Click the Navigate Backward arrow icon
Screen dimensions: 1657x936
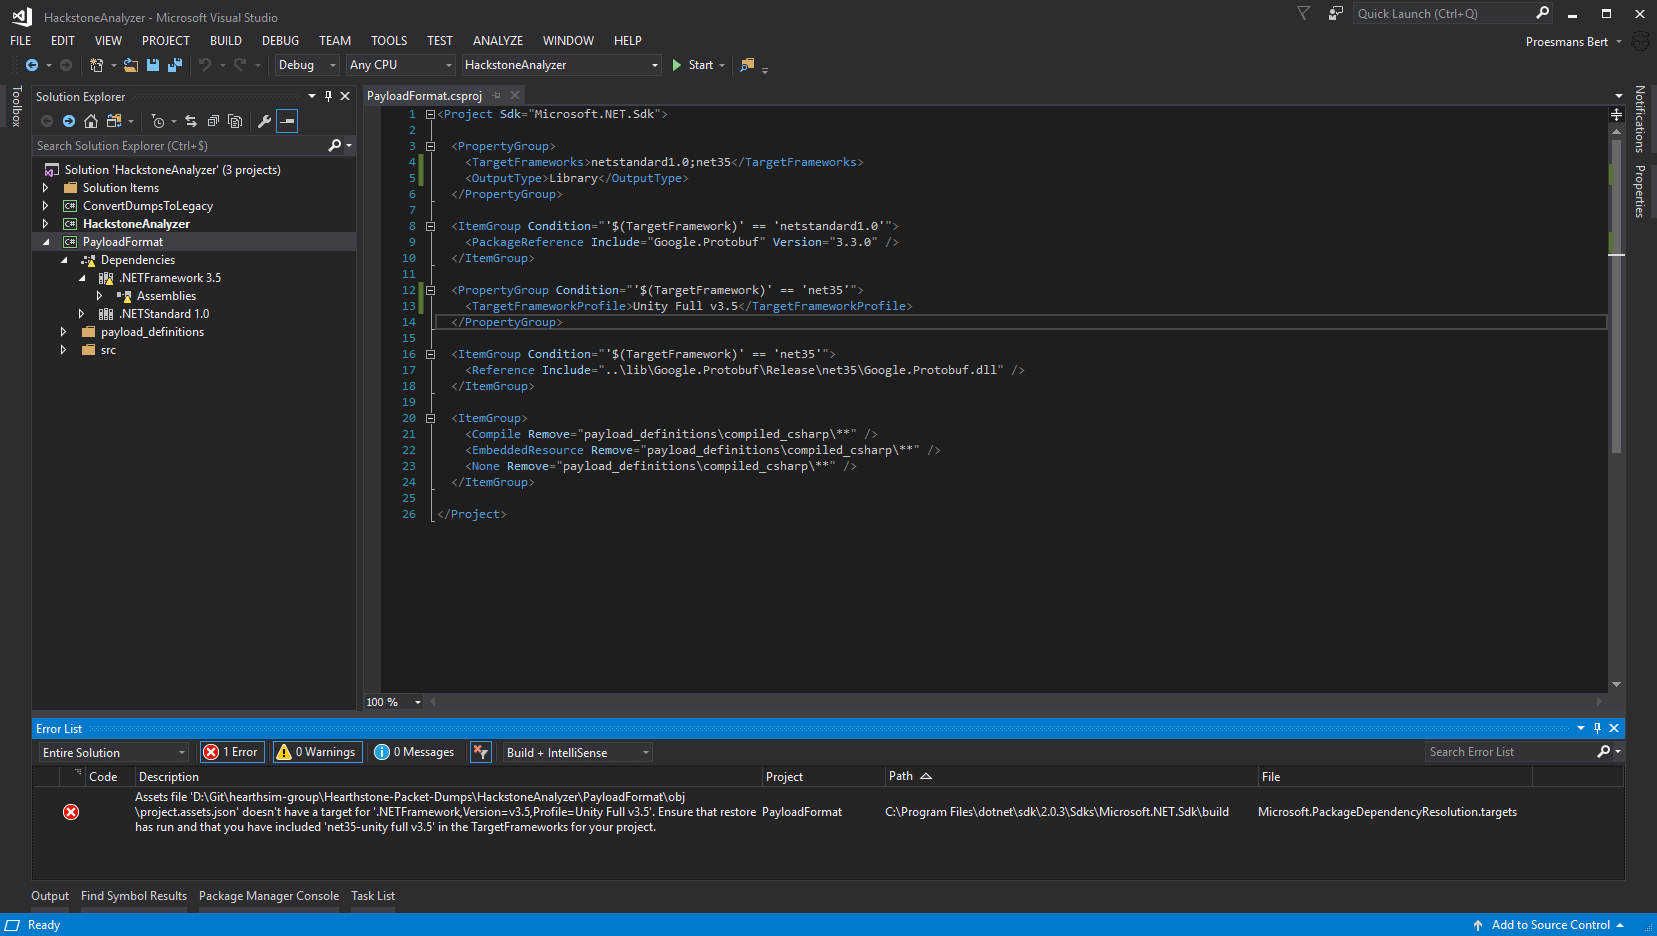pos(33,64)
